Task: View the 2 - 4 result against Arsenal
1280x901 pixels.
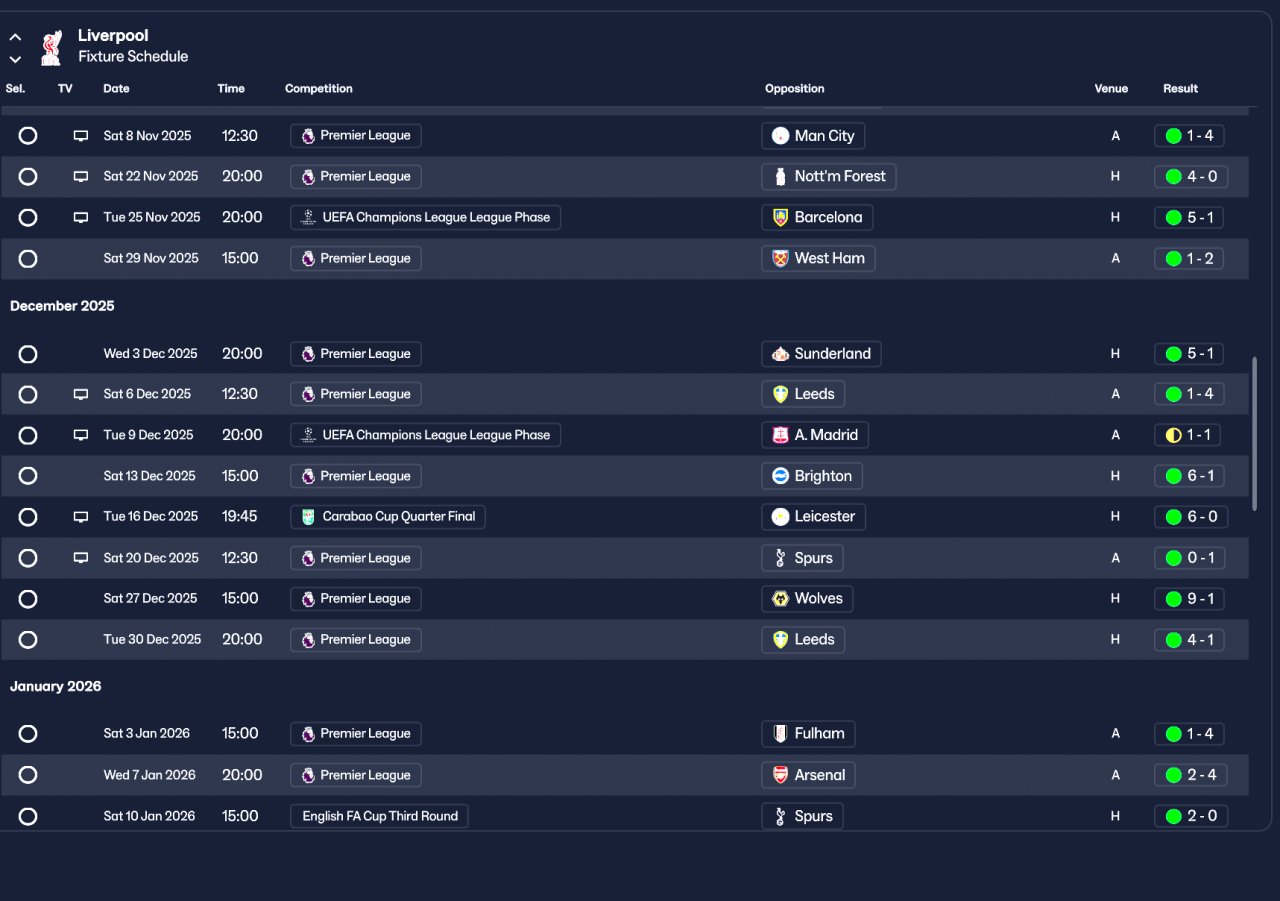Action: (1189, 775)
